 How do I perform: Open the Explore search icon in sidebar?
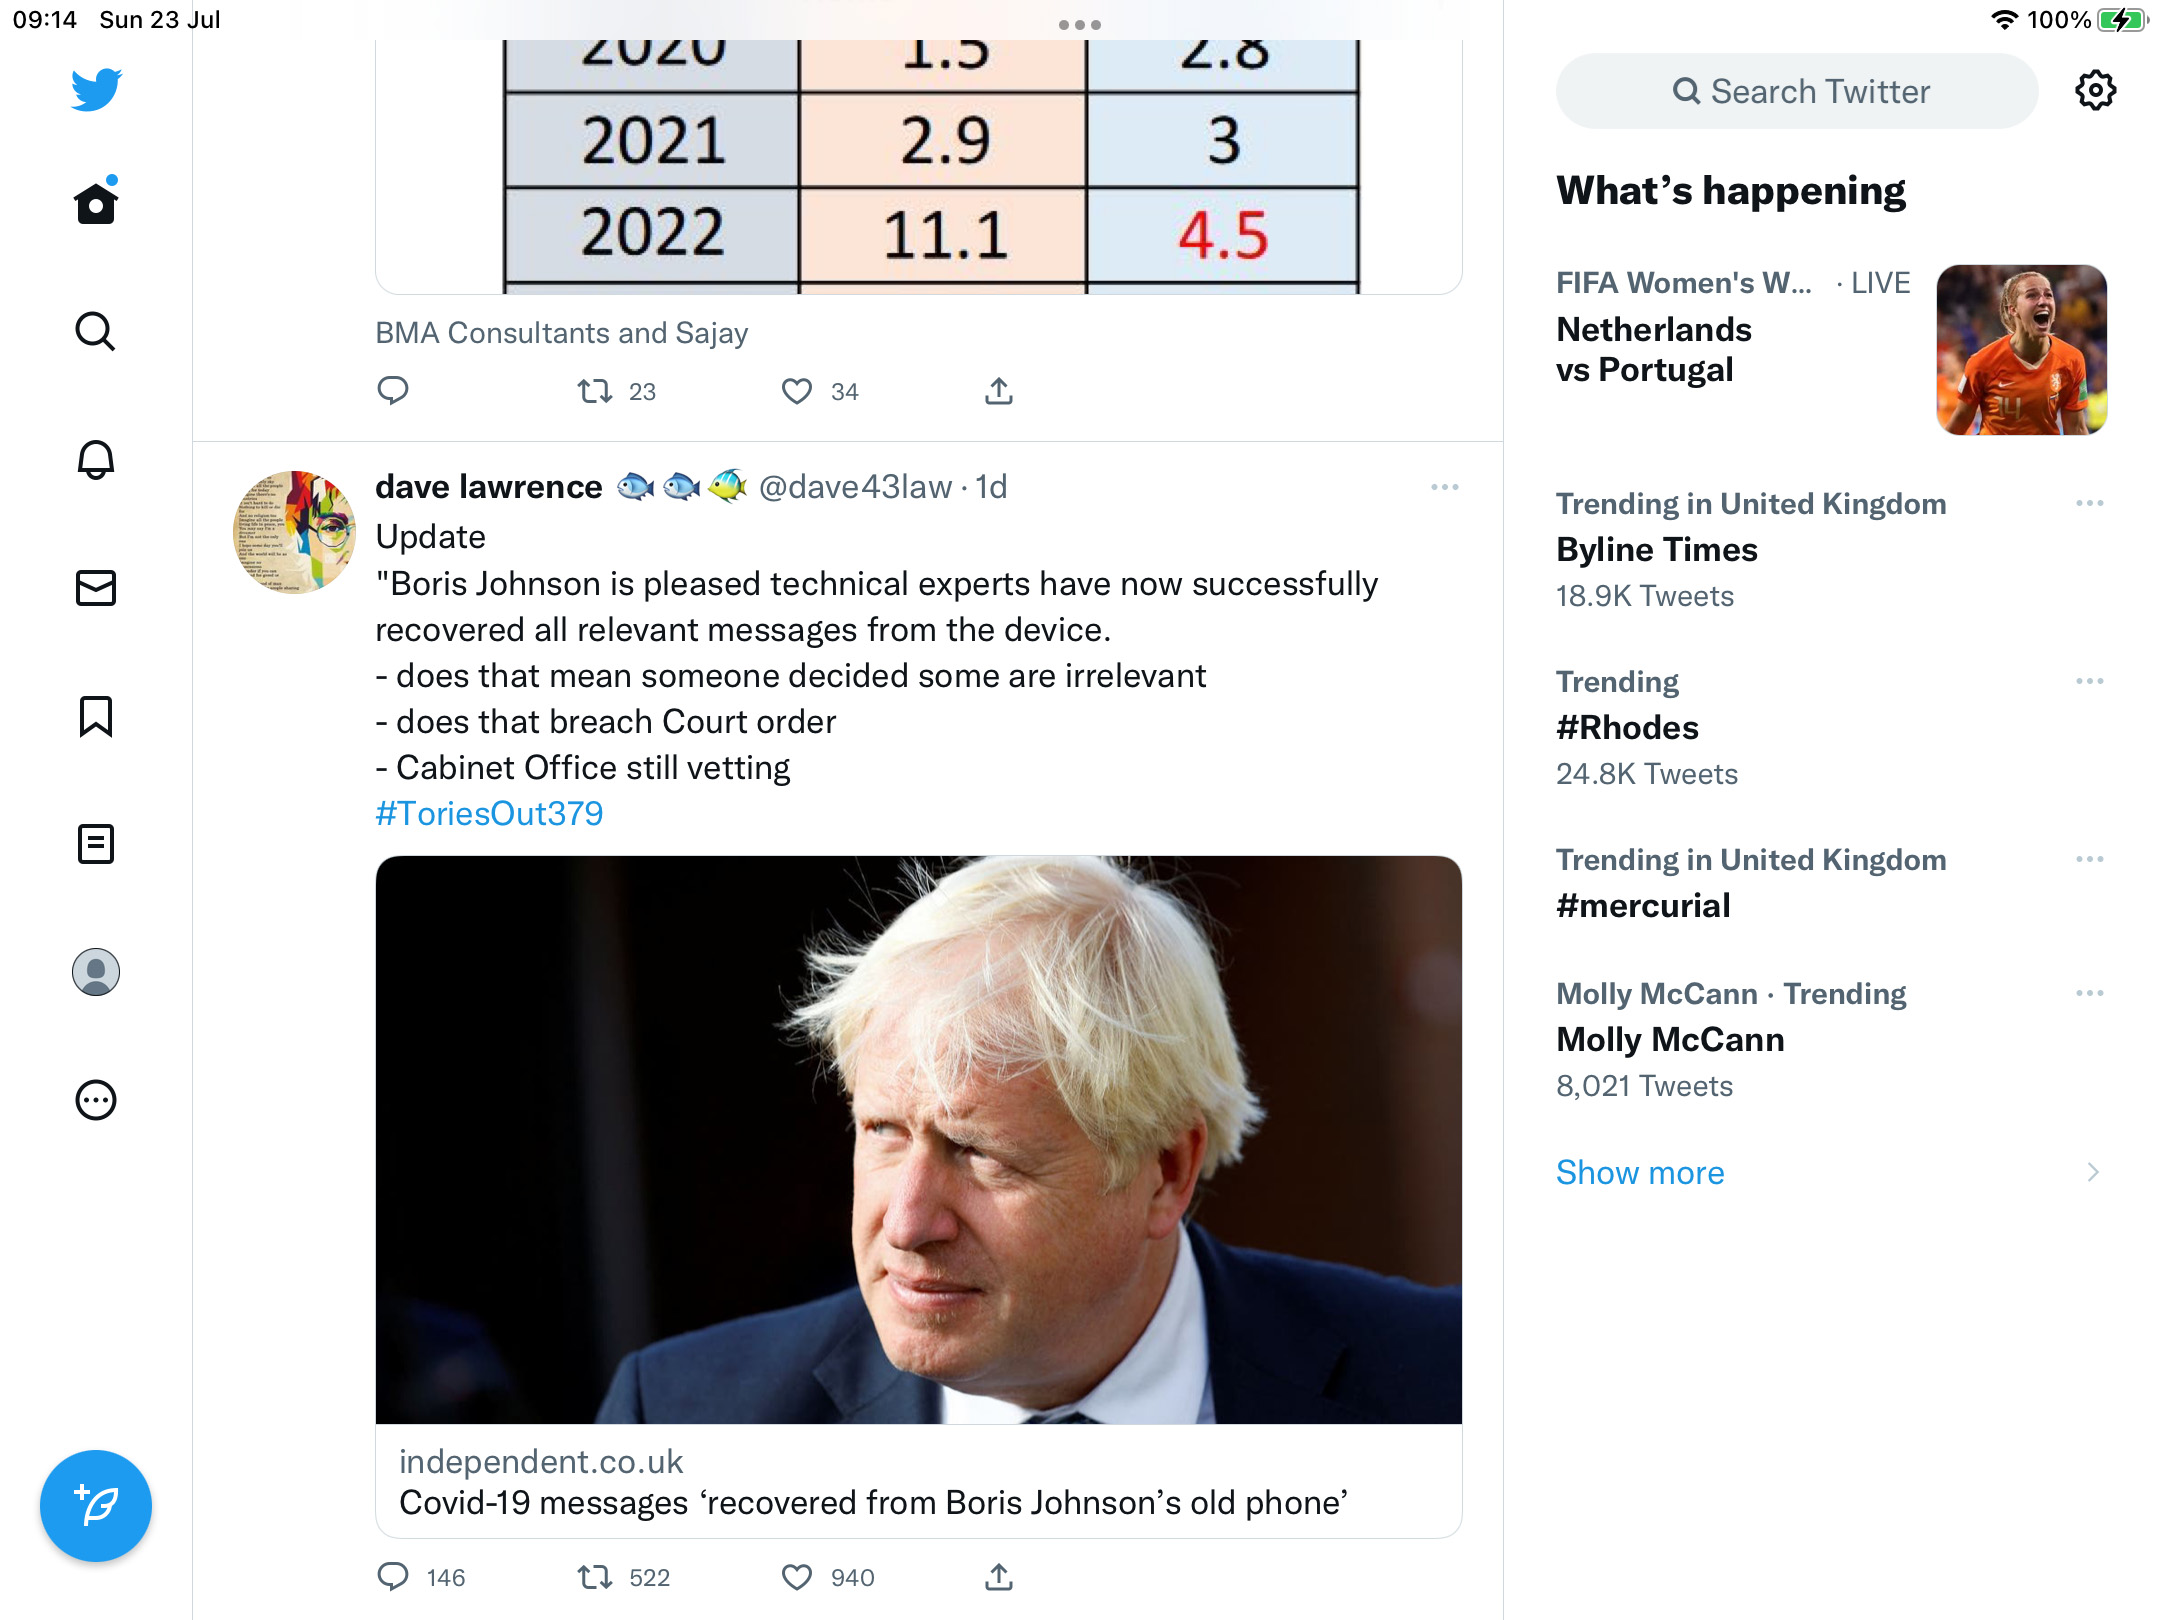point(96,331)
